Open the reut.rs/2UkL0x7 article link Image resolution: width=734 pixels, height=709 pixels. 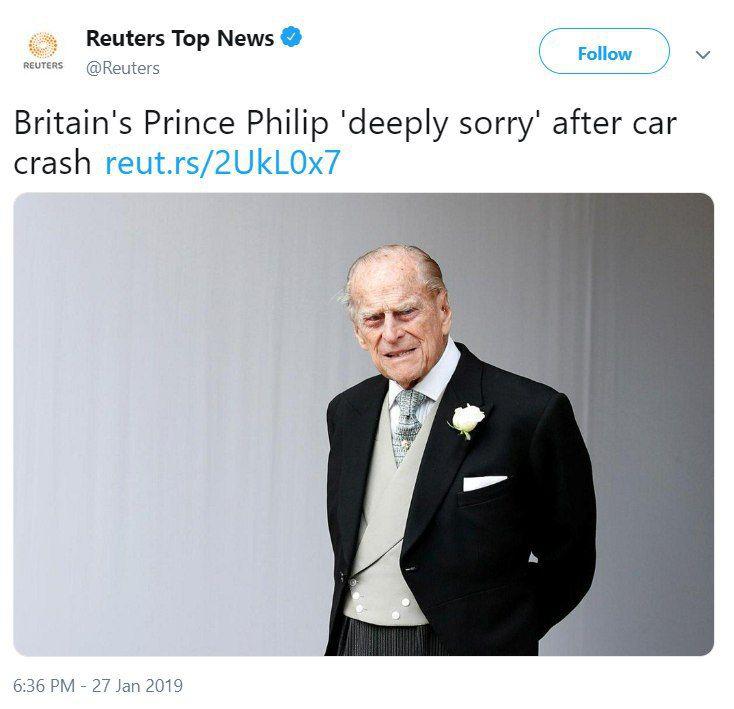pyautogui.click(x=222, y=163)
